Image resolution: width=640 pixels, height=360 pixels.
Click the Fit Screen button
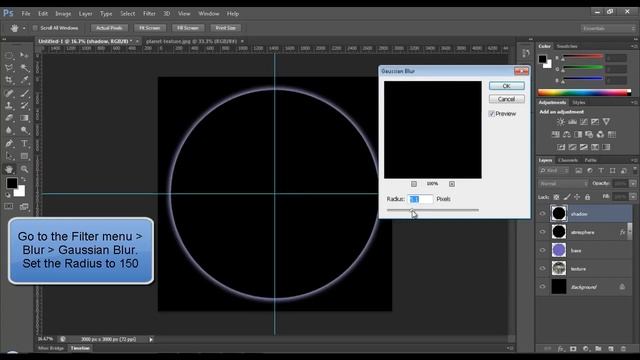point(149,28)
